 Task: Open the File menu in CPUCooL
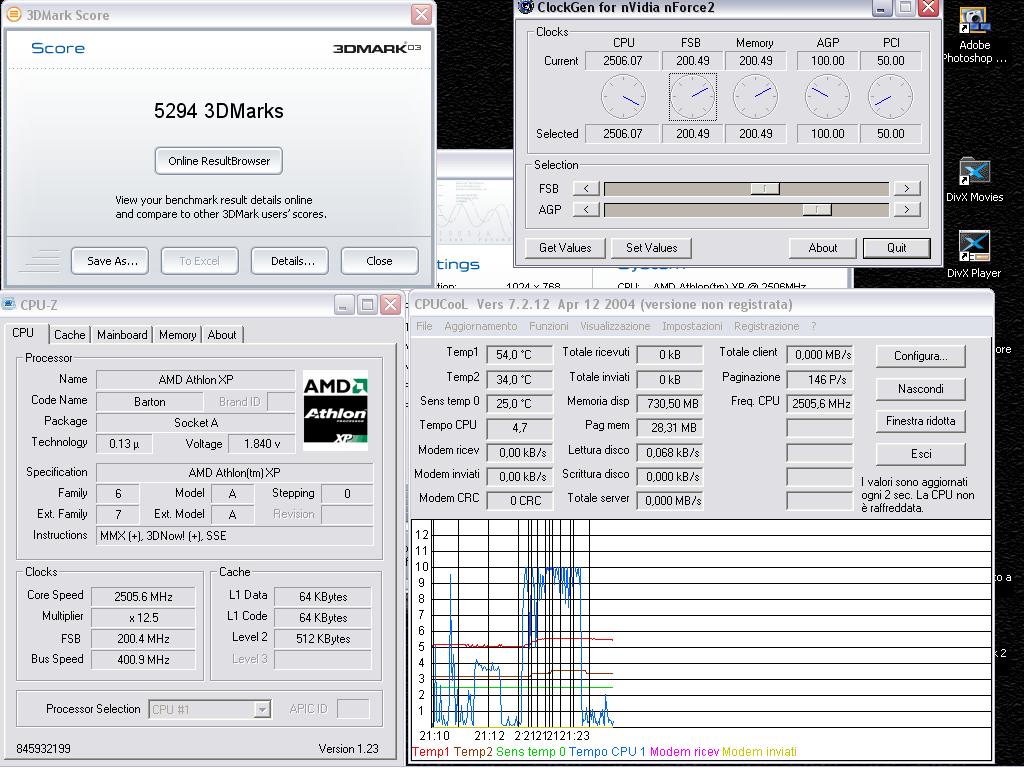click(x=424, y=326)
